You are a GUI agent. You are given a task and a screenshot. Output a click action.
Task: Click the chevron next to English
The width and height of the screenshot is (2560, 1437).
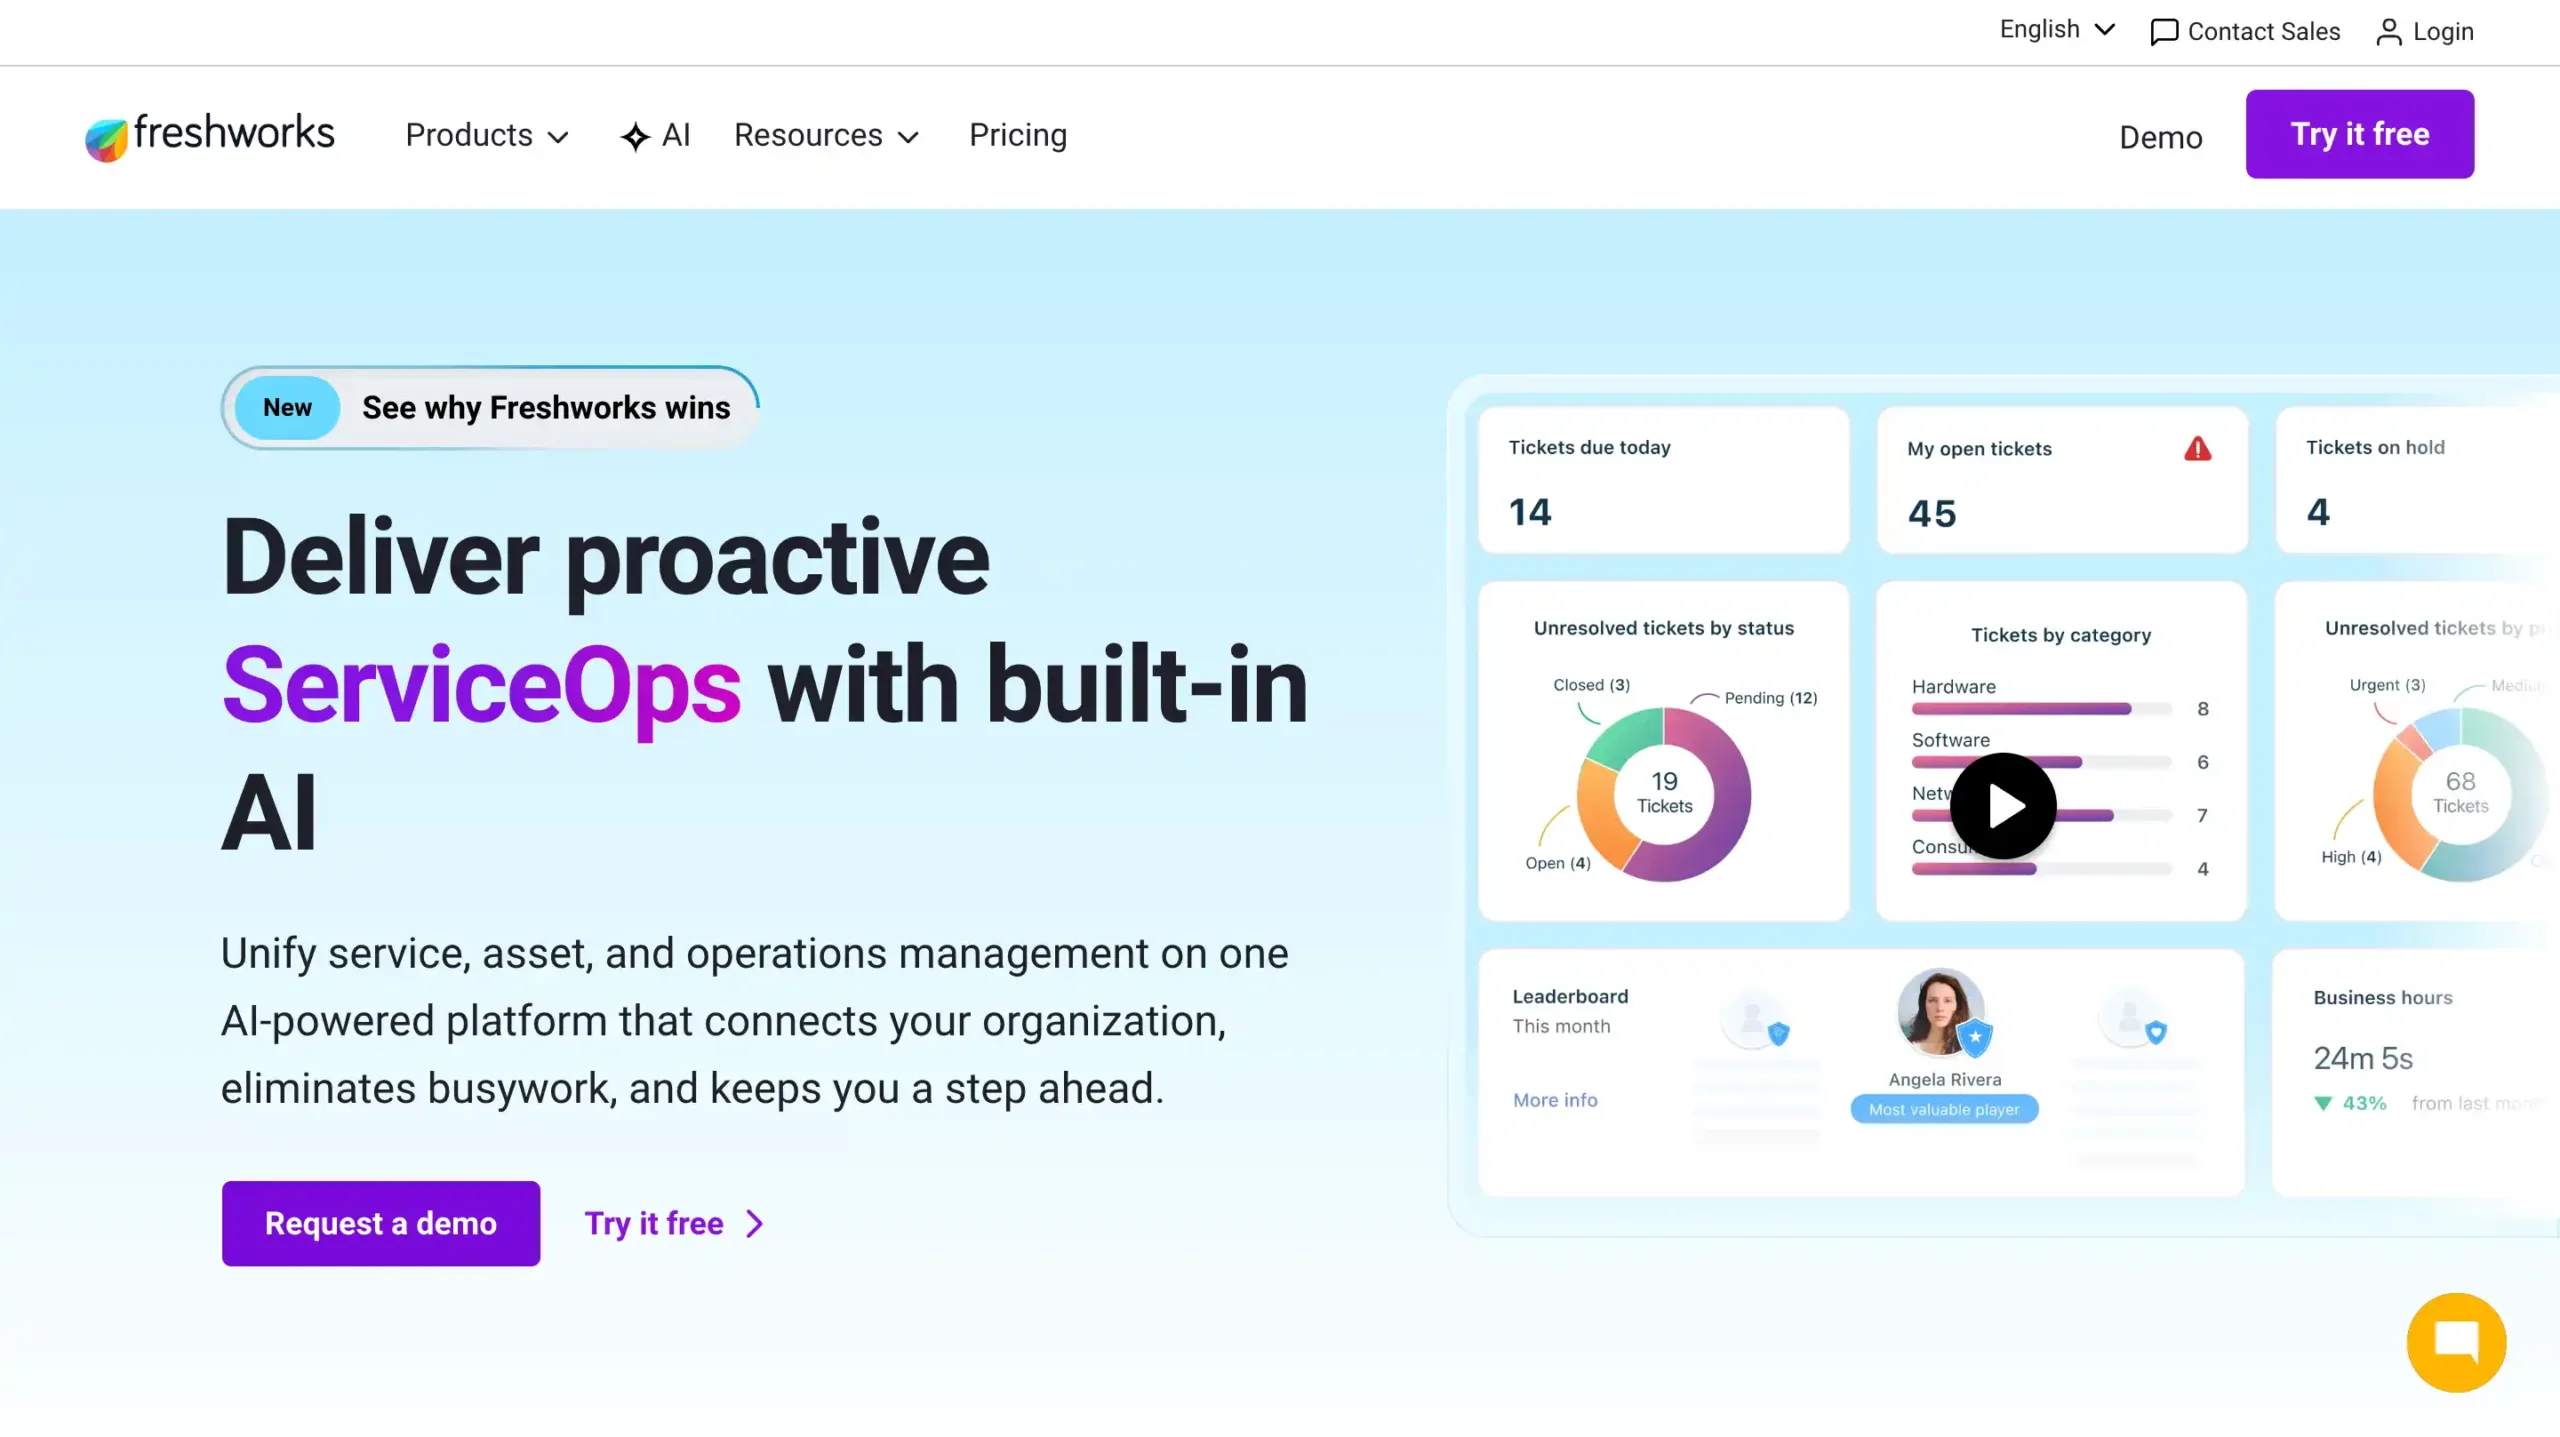(x=2105, y=30)
